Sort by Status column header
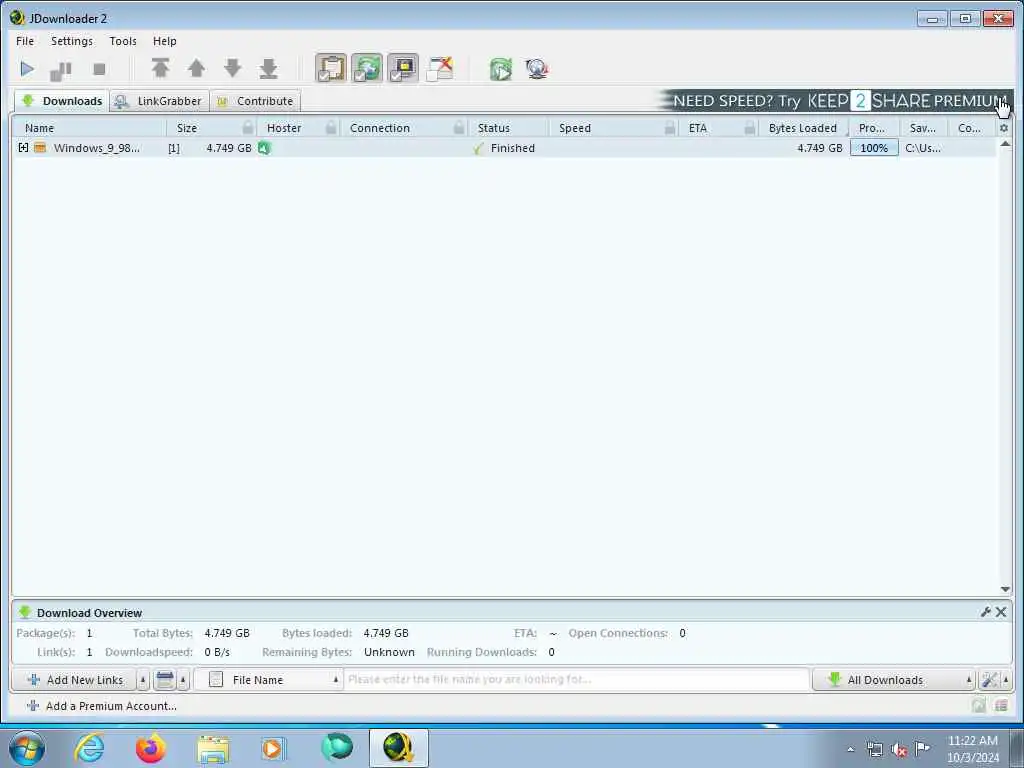 (x=494, y=128)
